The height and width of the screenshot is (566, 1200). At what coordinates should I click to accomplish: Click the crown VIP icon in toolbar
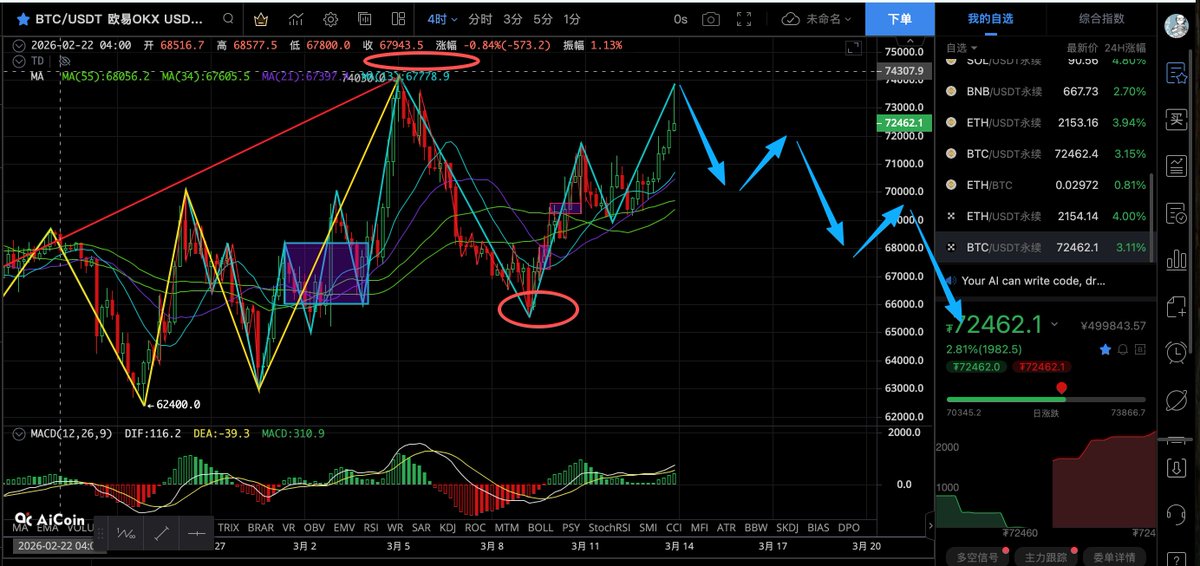coord(261,19)
